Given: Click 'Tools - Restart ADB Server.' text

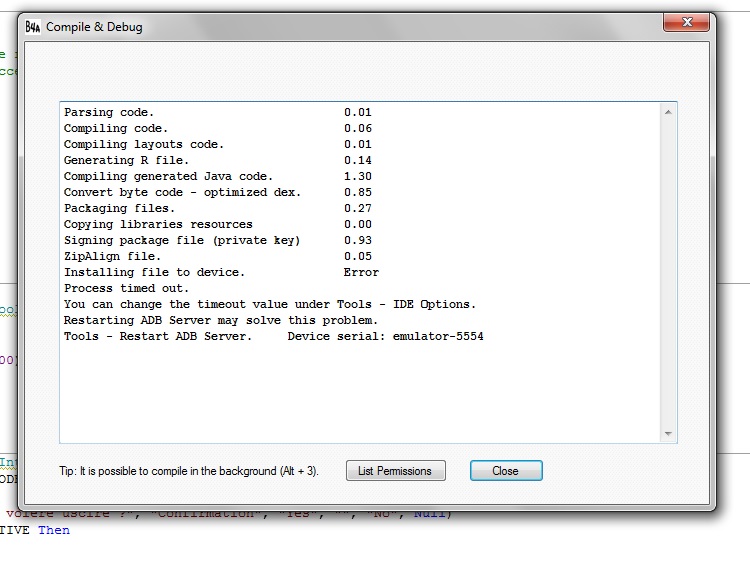Looking at the screenshot, I should [x=157, y=337].
